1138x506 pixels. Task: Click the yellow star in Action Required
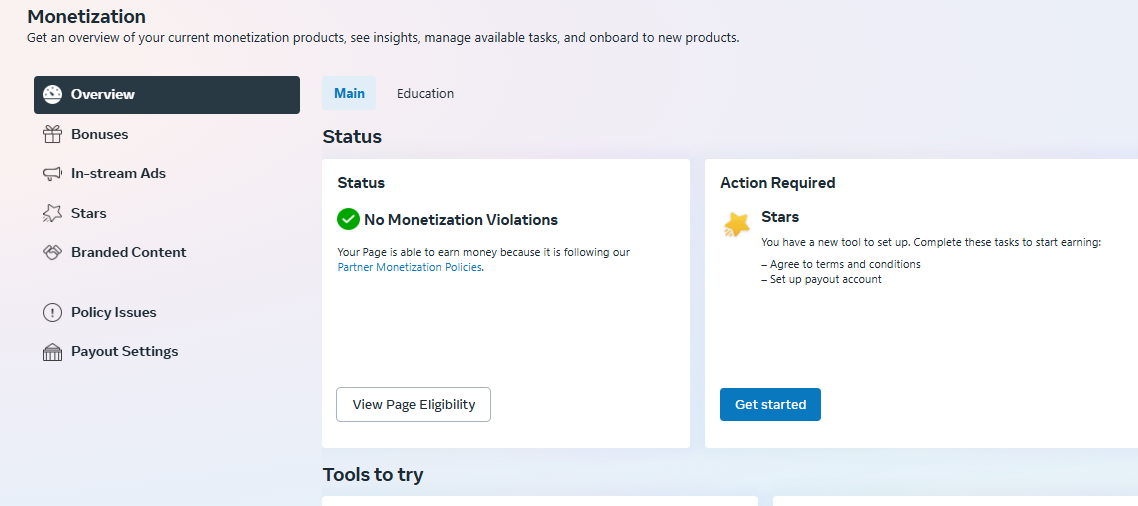(x=737, y=224)
